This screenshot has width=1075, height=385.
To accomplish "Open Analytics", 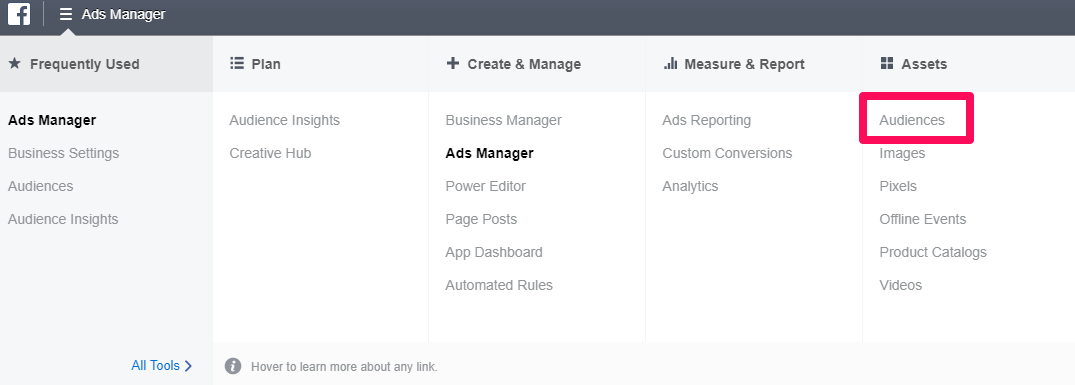I will tap(690, 186).
